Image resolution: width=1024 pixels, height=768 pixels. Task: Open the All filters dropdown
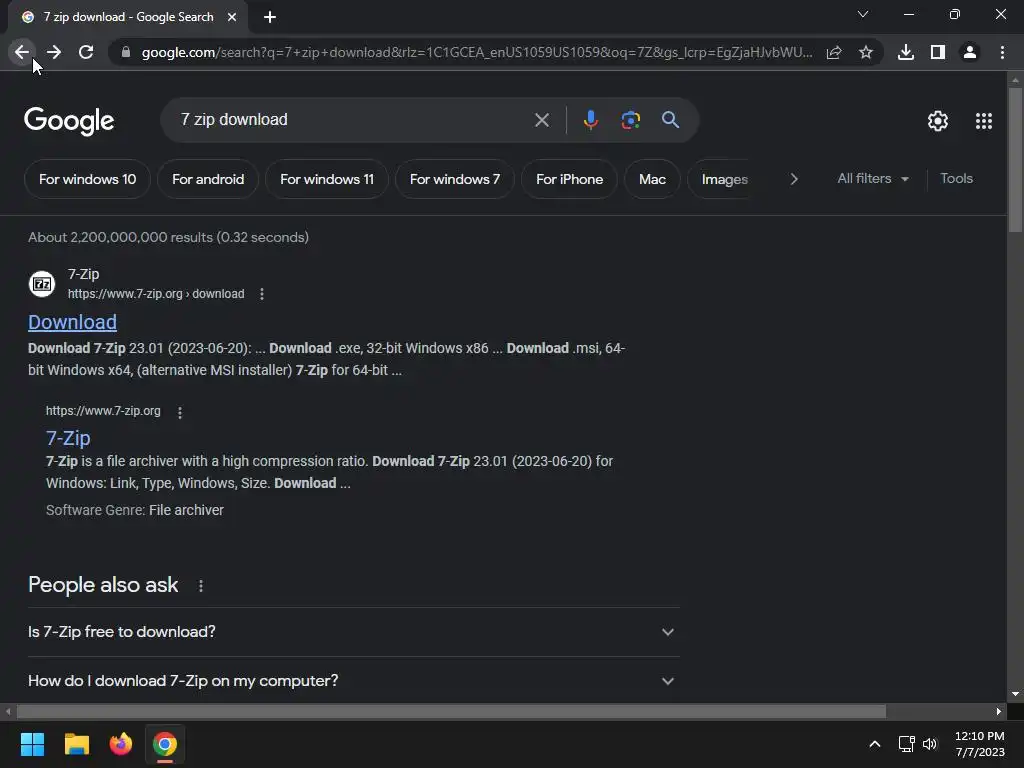873,179
